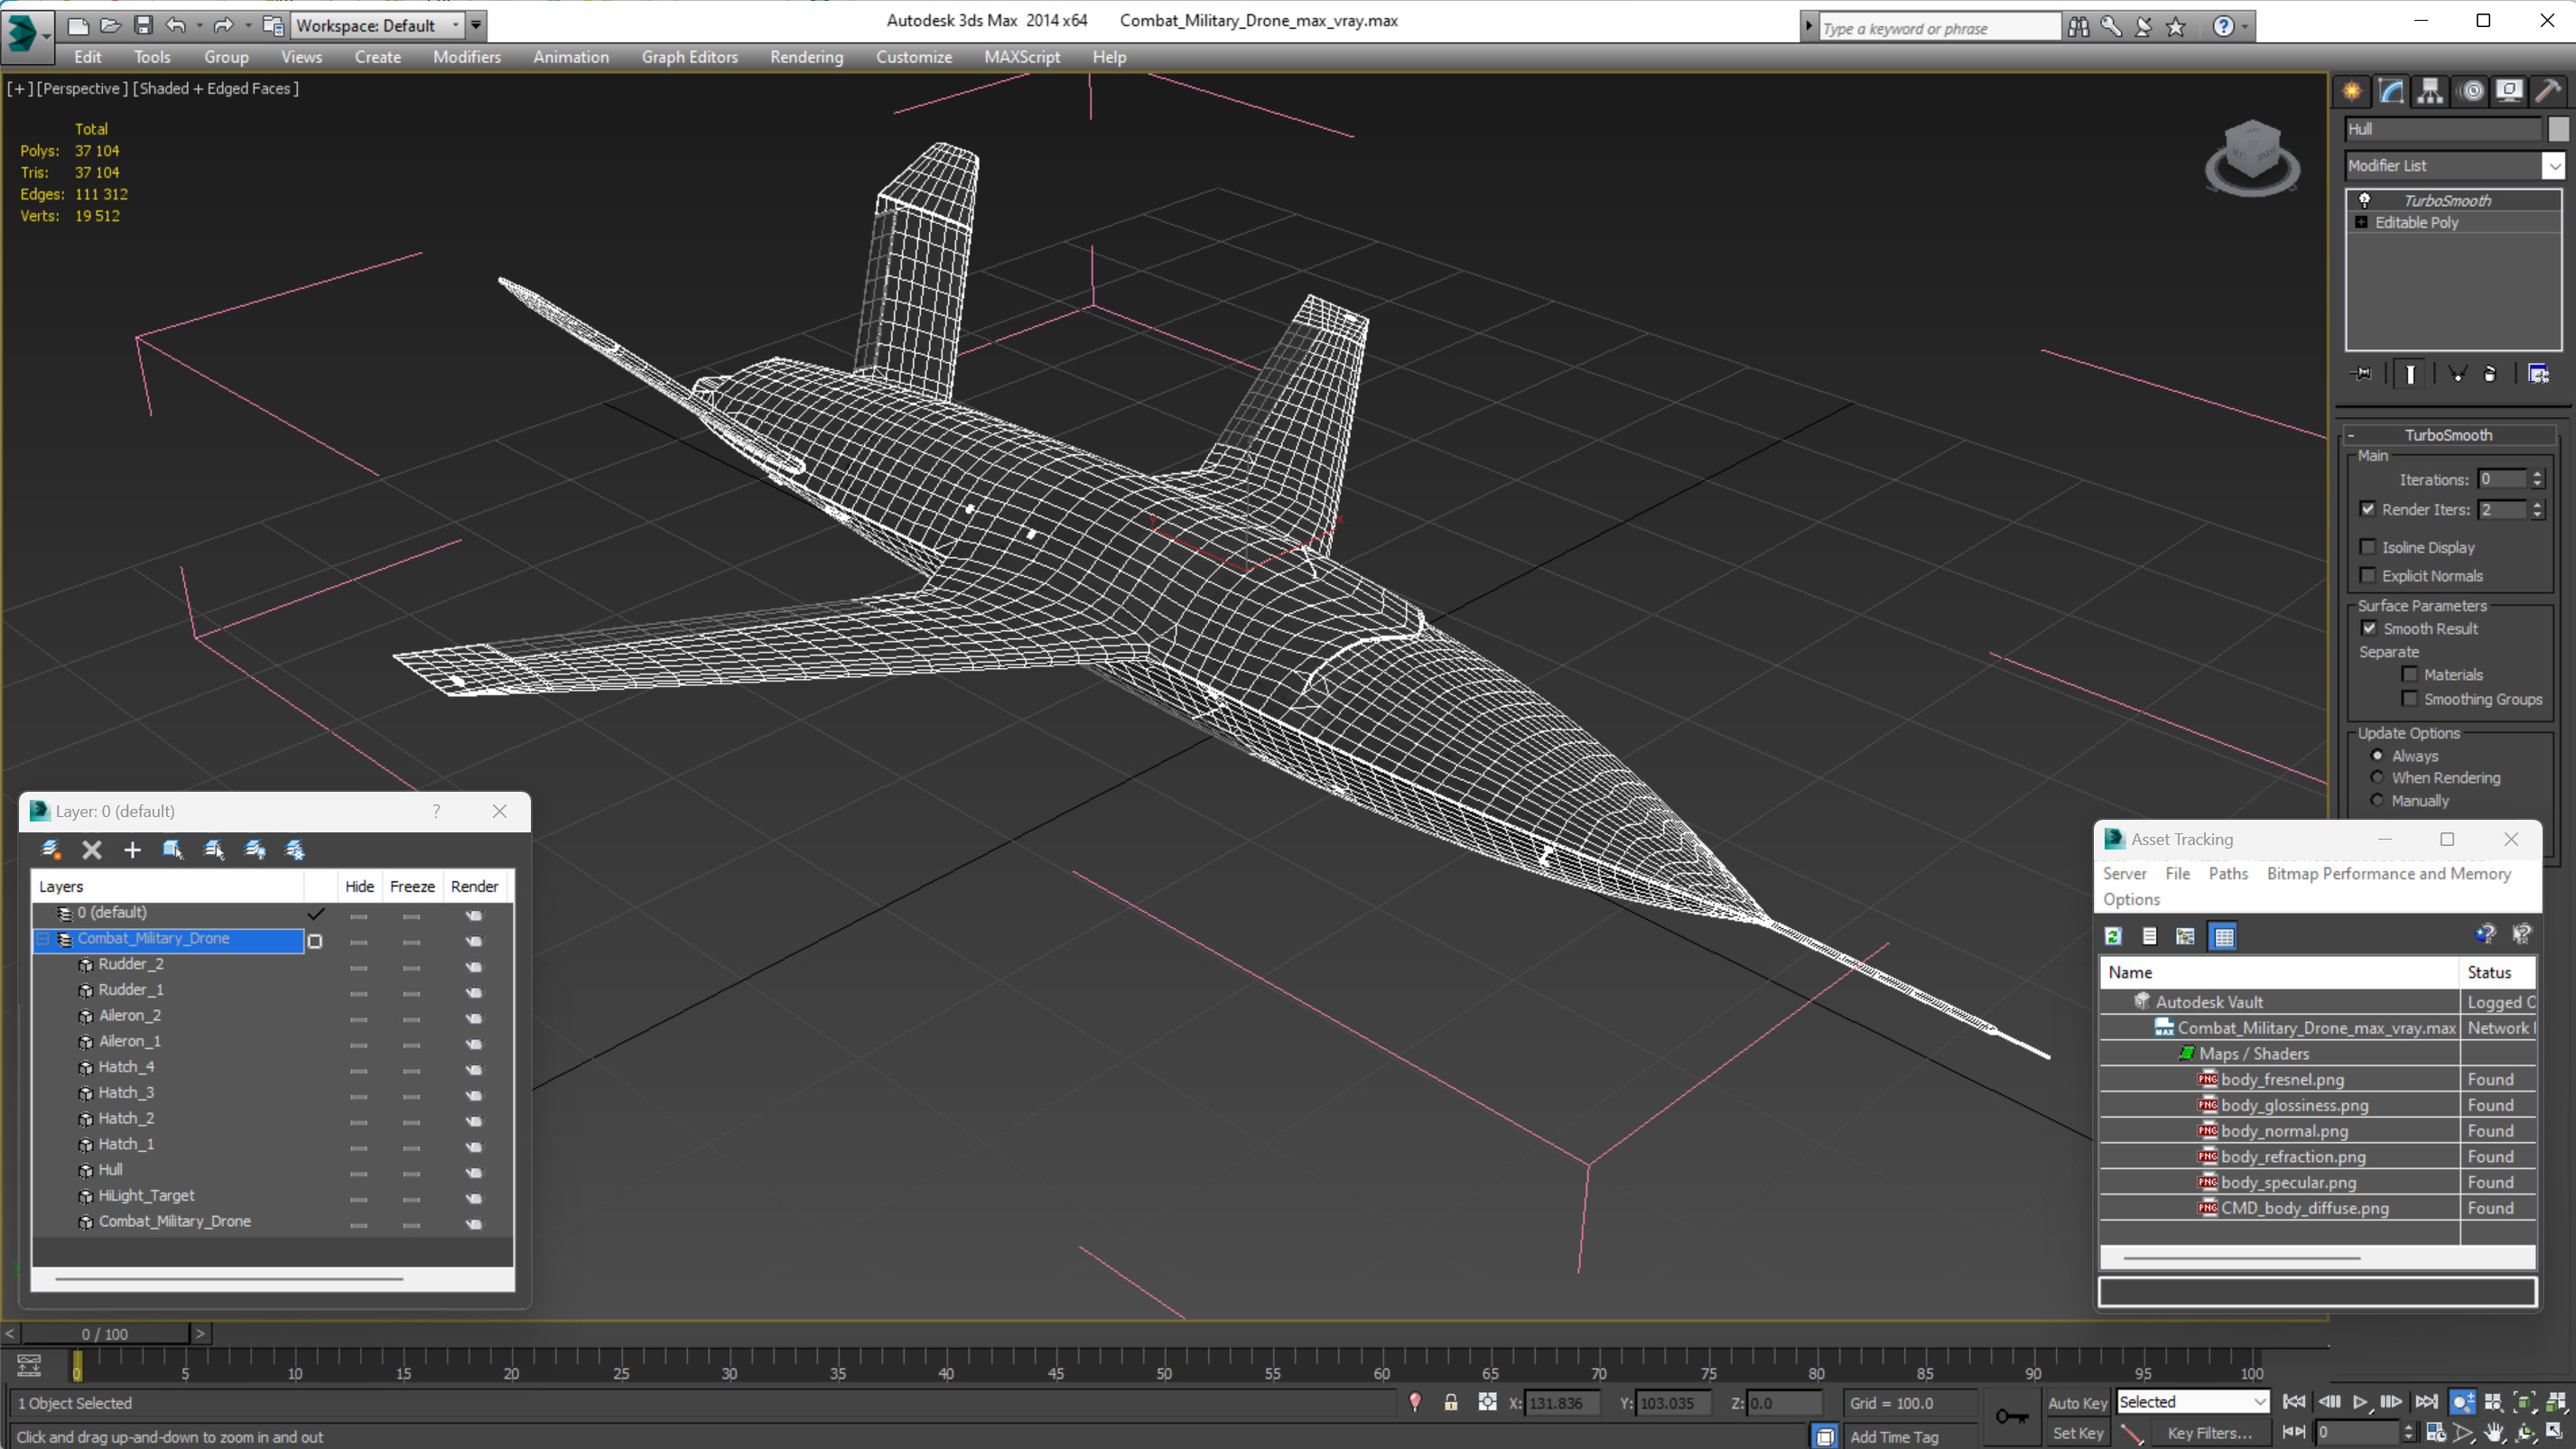
Task: Click the New Scene toolbar icon
Action: pyautogui.click(x=77, y=25)
